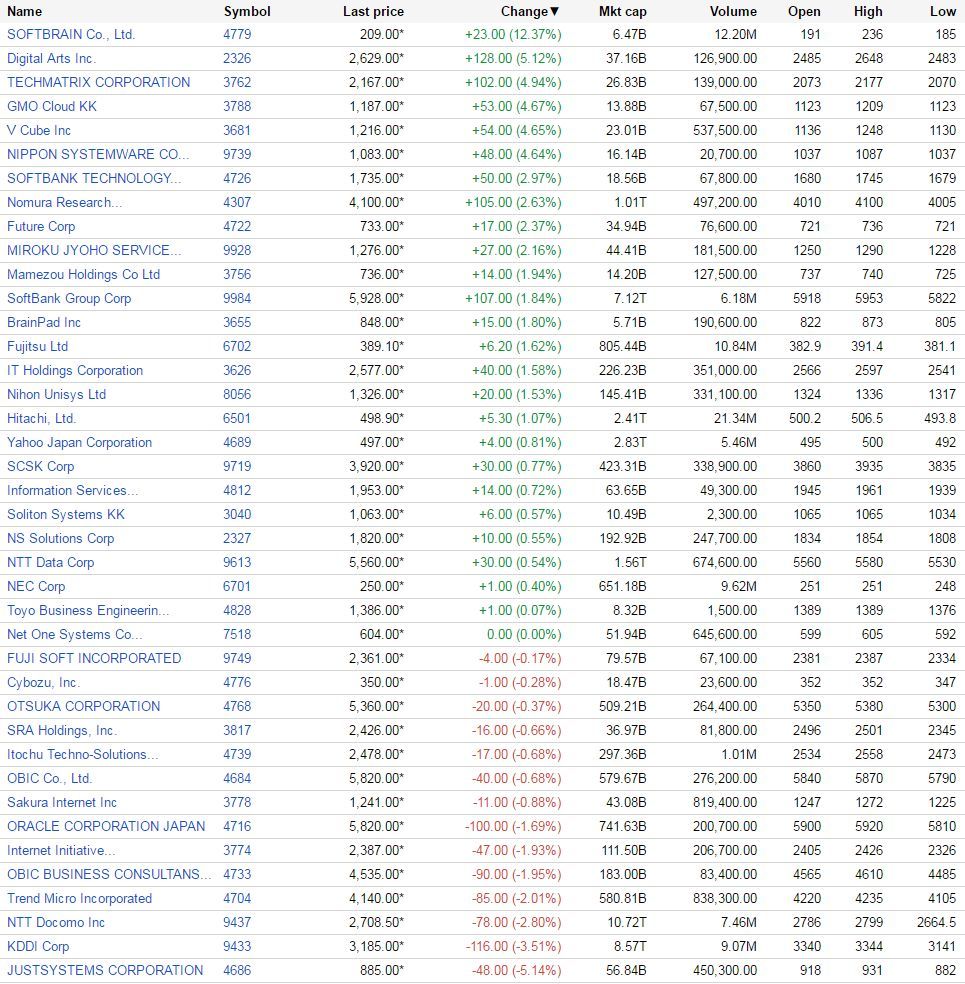Open NIPPON SYSTEMWARE CO... link
This screenshot has width=965, height=984.
pyautogui.click(x=98, y=154)
